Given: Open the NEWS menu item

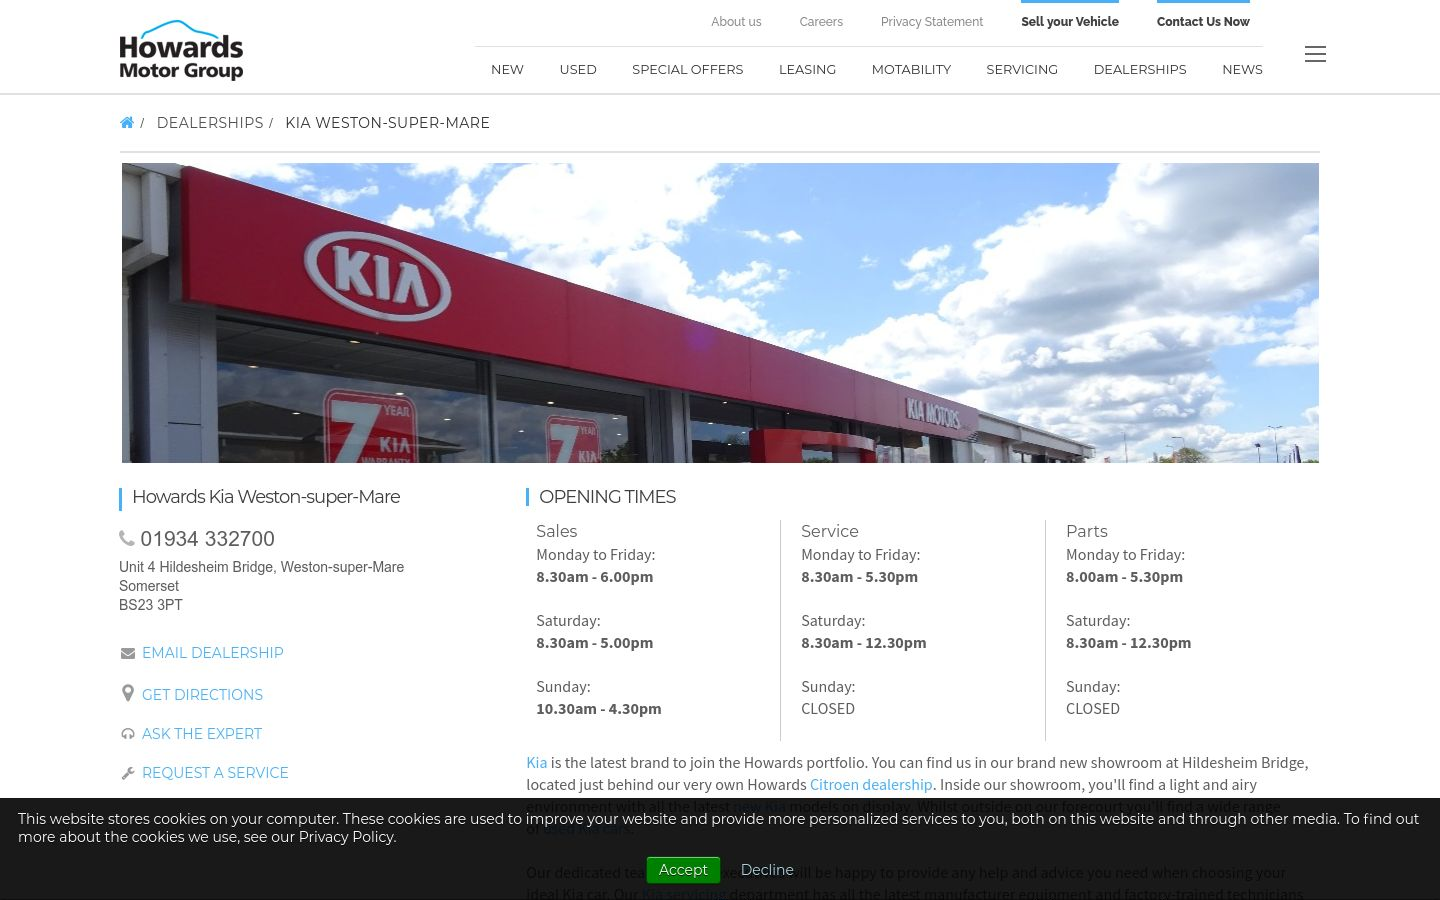Looking at the screenshot, I should tap(1242, 69).
